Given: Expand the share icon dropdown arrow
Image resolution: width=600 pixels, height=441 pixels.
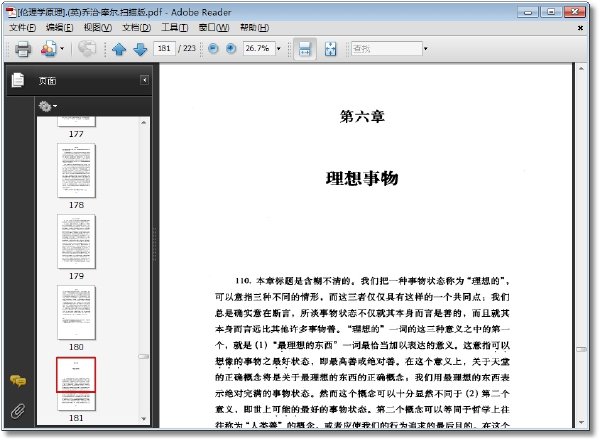Looking at the screenshot, I should [x=62, y=49].
